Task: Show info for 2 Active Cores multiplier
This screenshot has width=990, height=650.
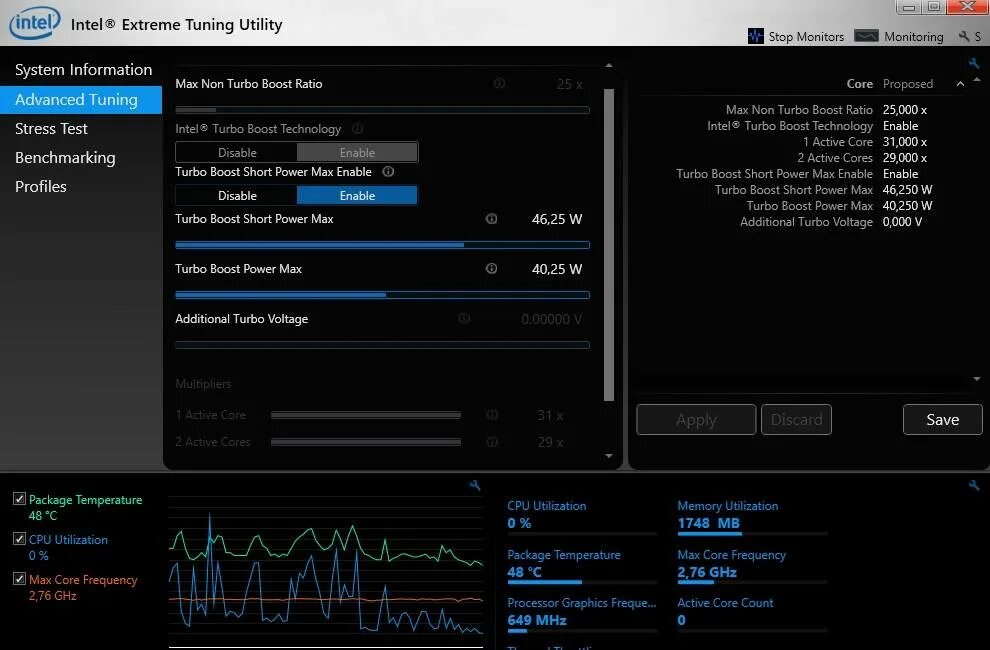Action: click(x=492, y=442)
